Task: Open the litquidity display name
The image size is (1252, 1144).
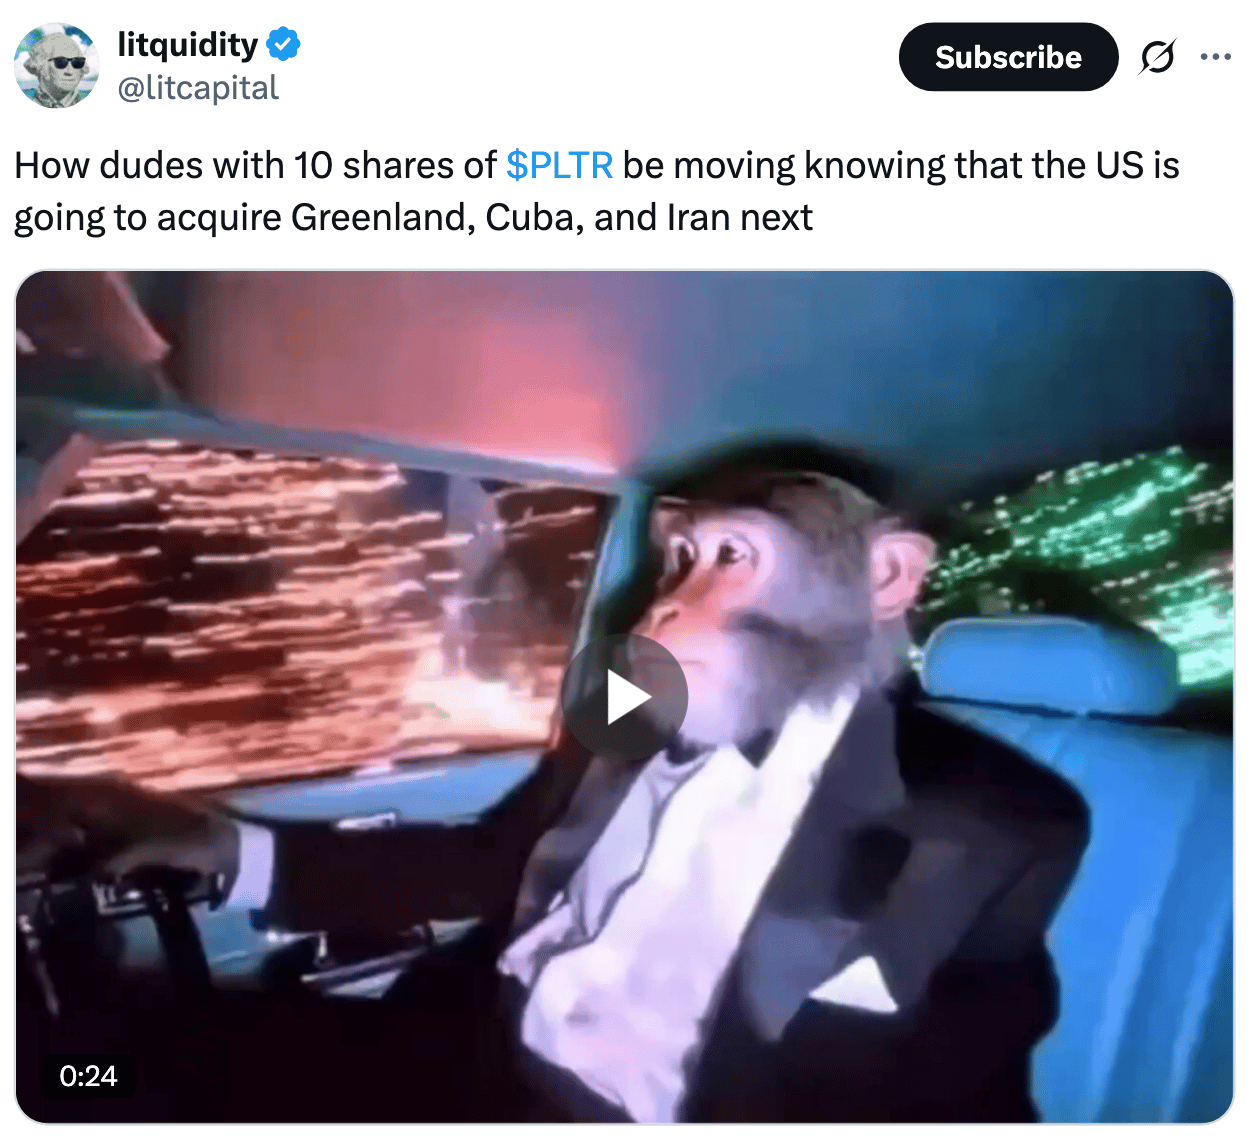Action: coord(188,45)
